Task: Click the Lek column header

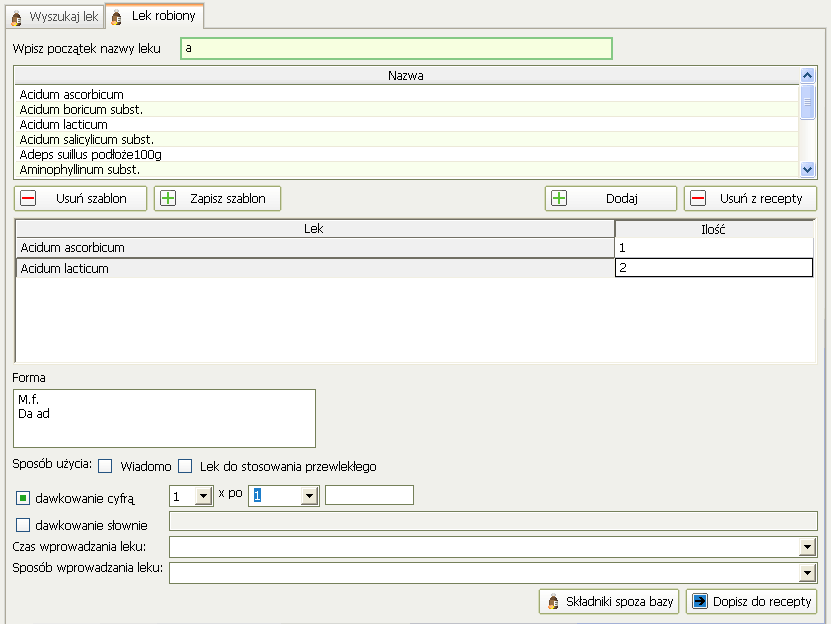Action: click(x=315, y=228)
